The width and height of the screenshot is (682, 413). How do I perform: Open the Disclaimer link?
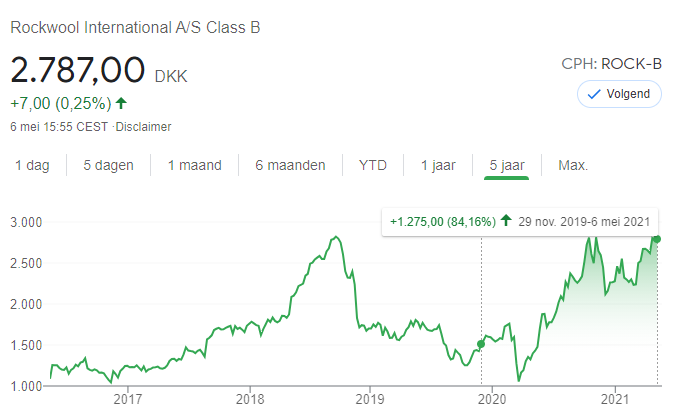pyautogui.click(x=143, y=127)
